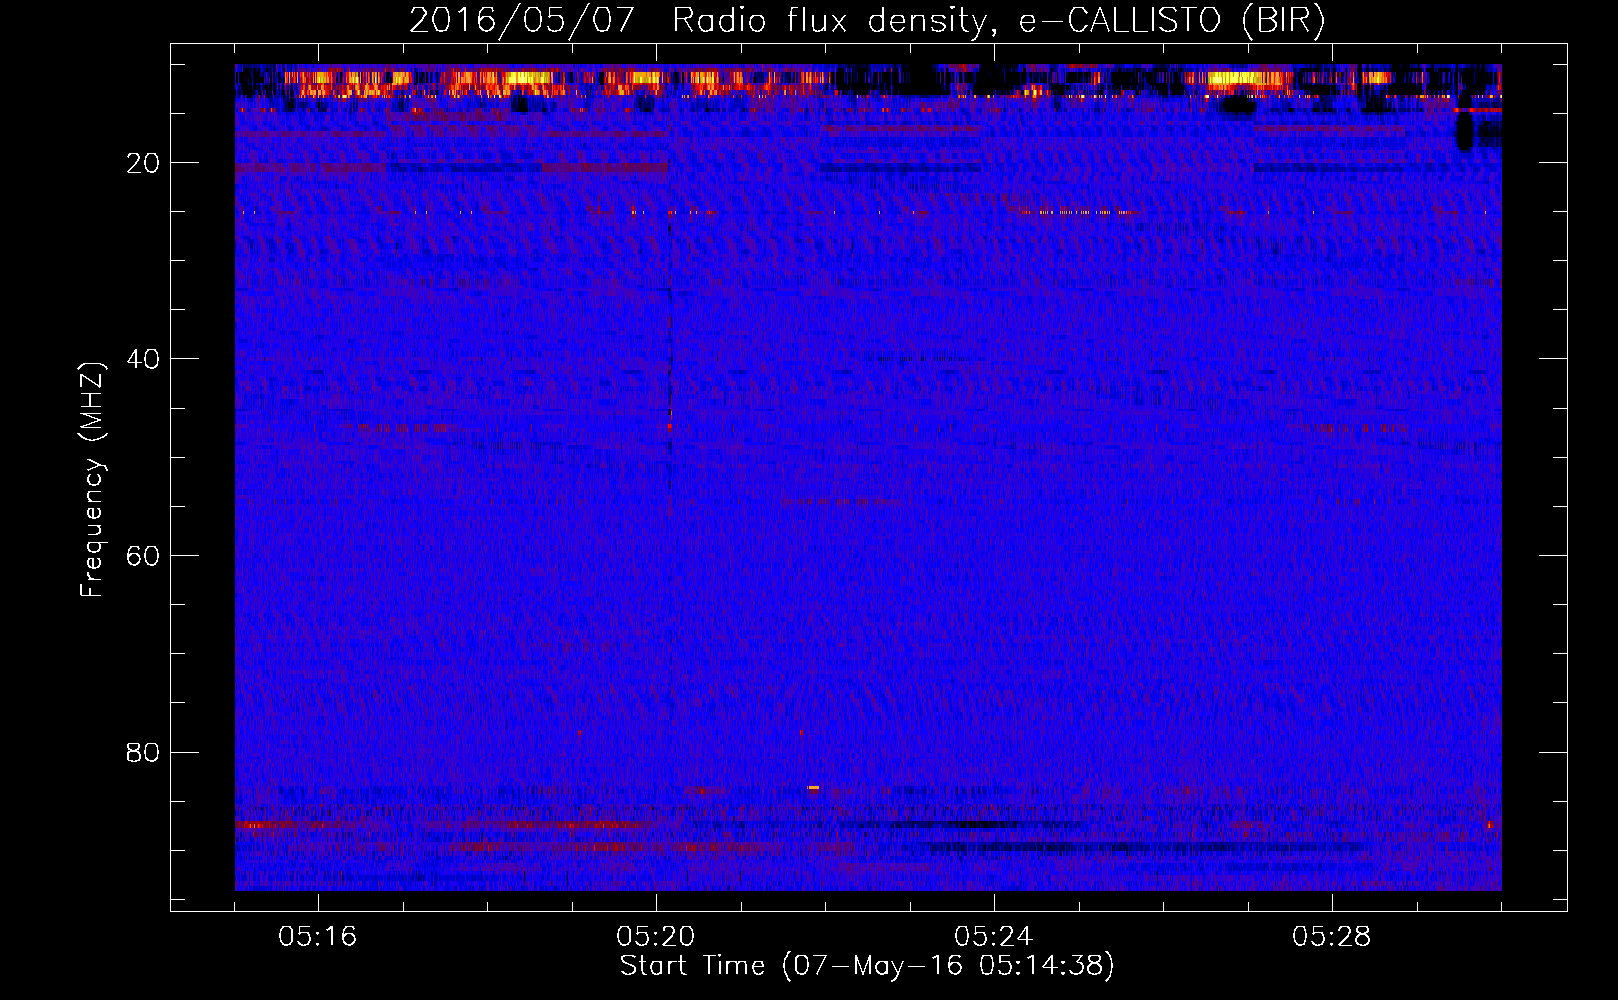
Task: Click the 05:24 time tick label
Action: coord(994,937)
